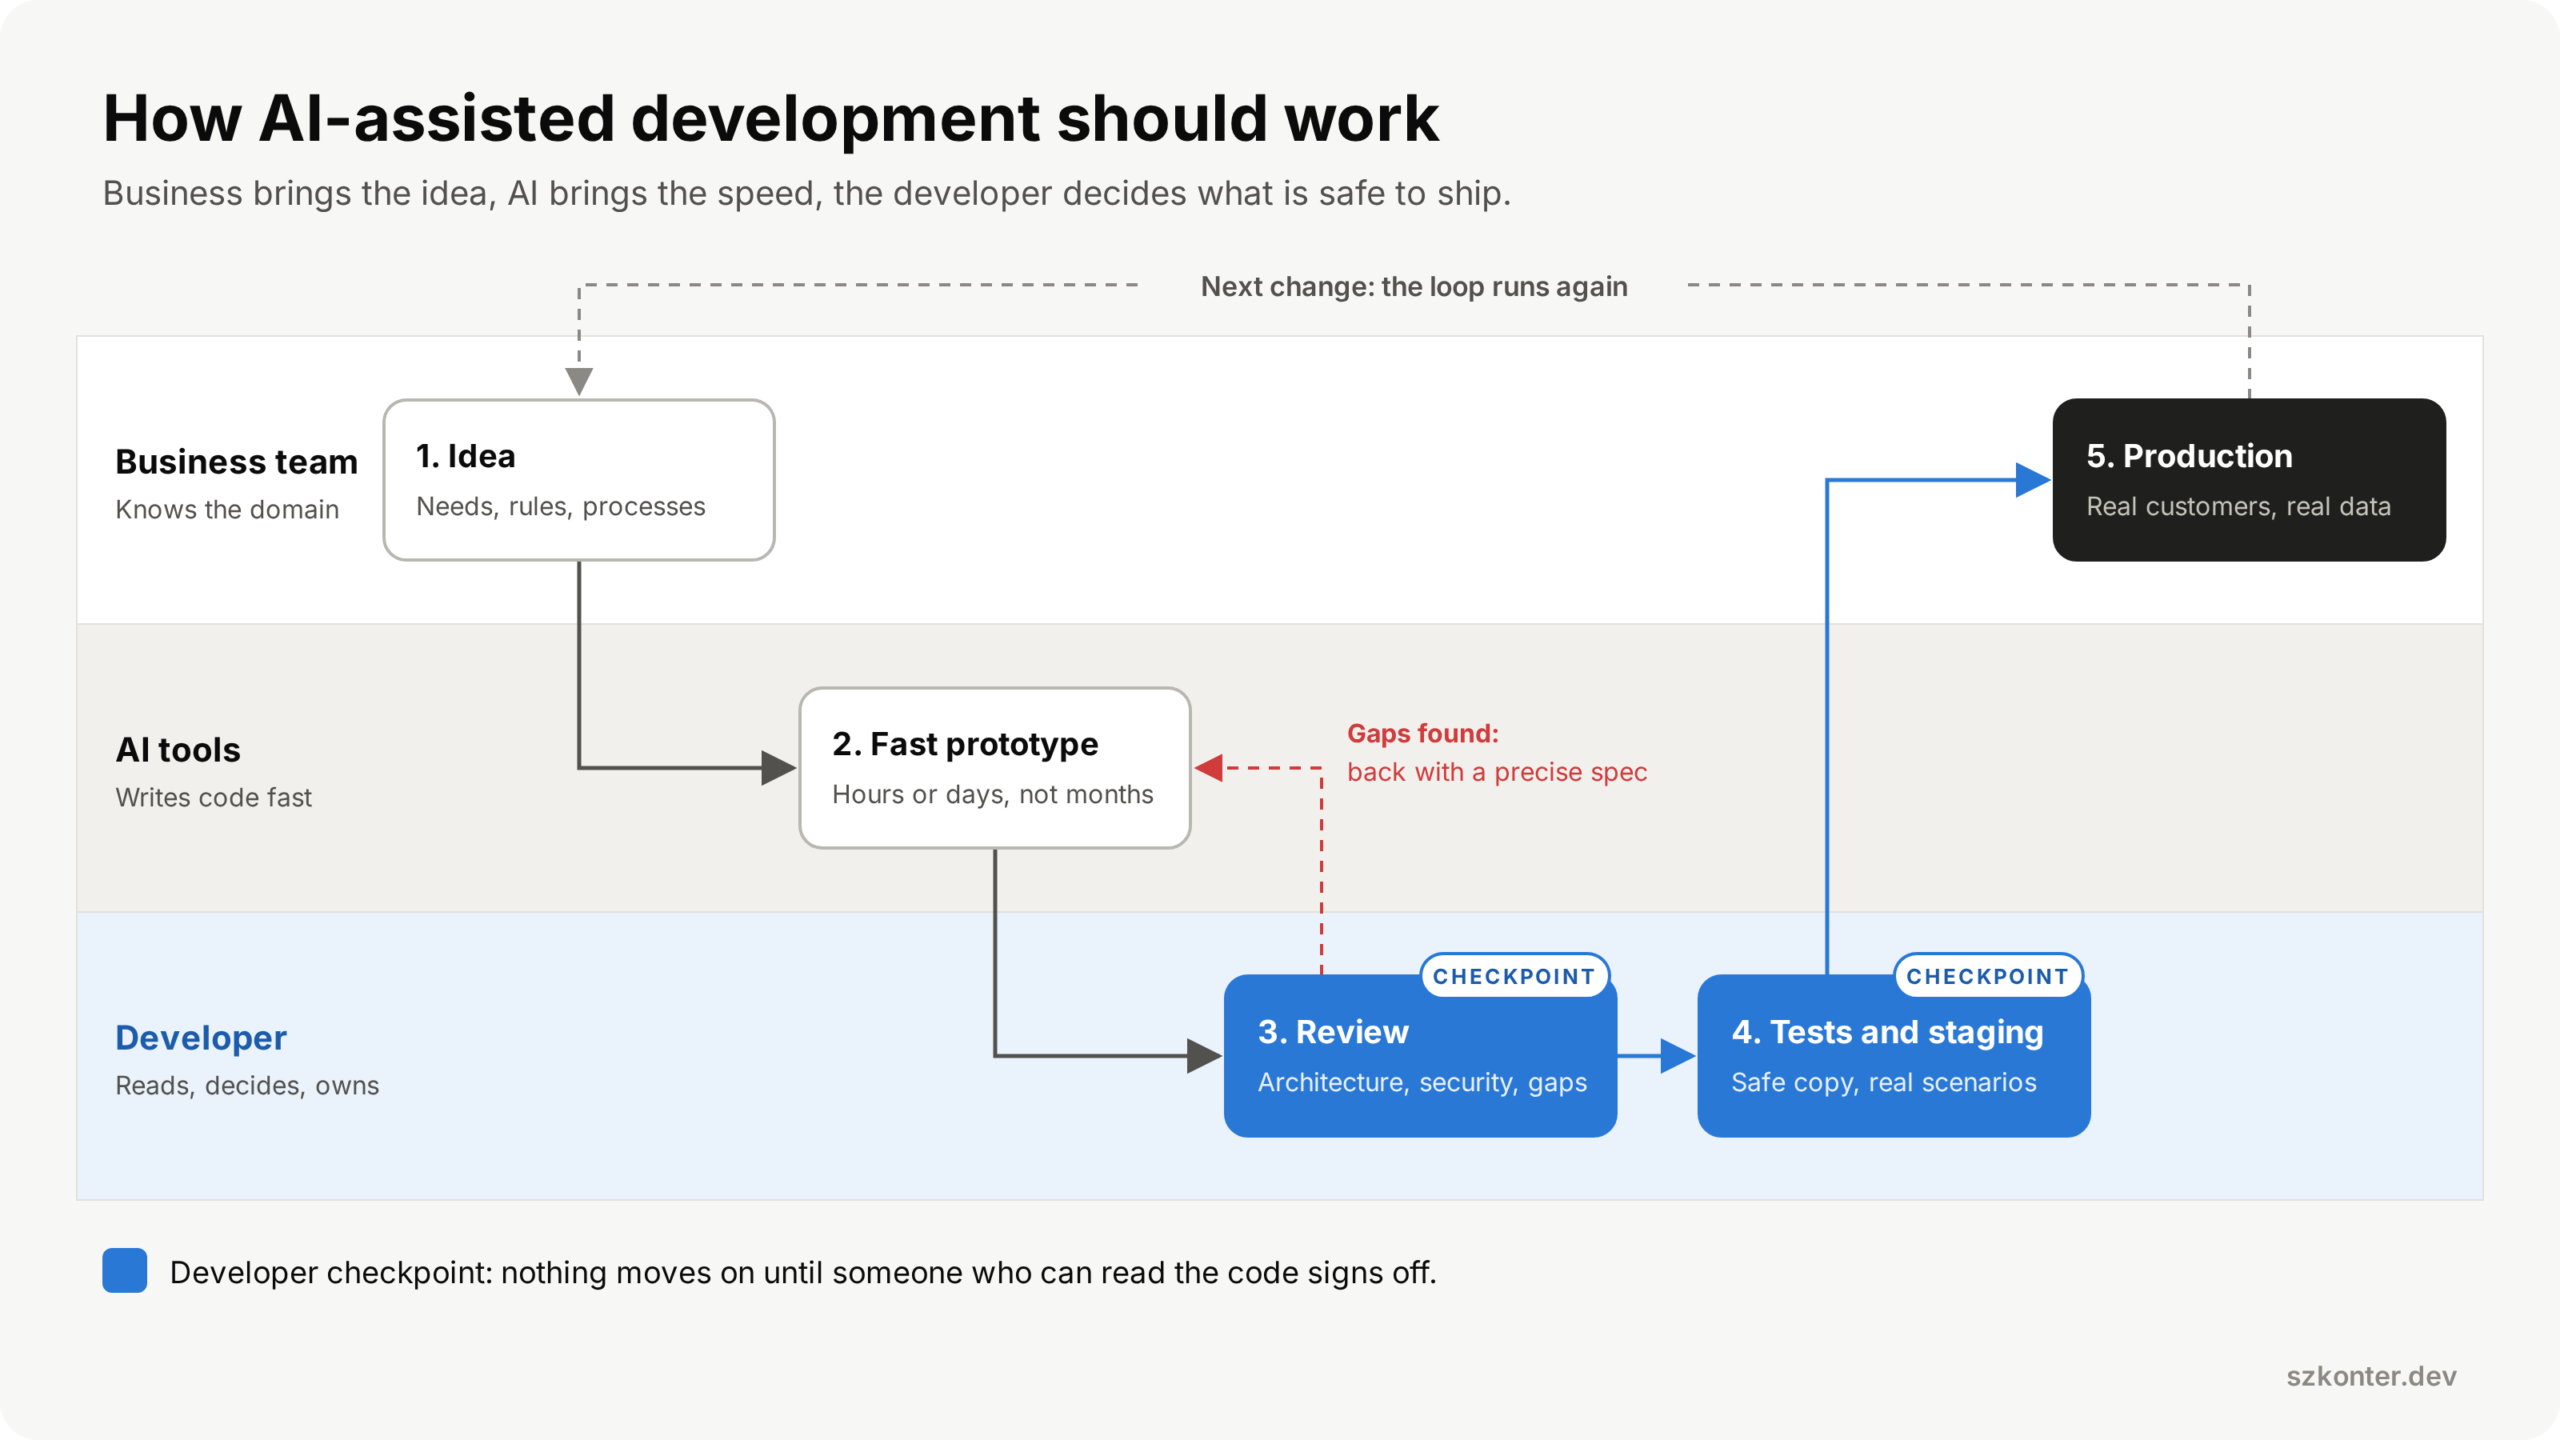Click 'Safe copy, real scenarios' text
2560x1440 pixels.
point(1883,1083)
